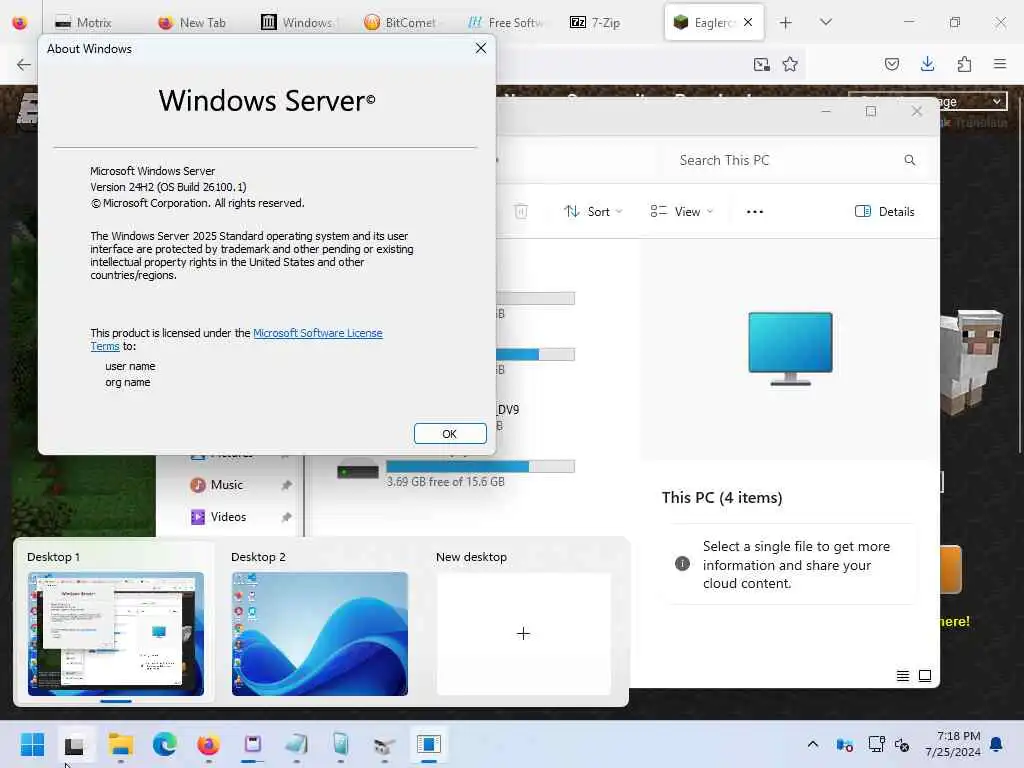Open the purple window app on taskbar

coord(253,744)
